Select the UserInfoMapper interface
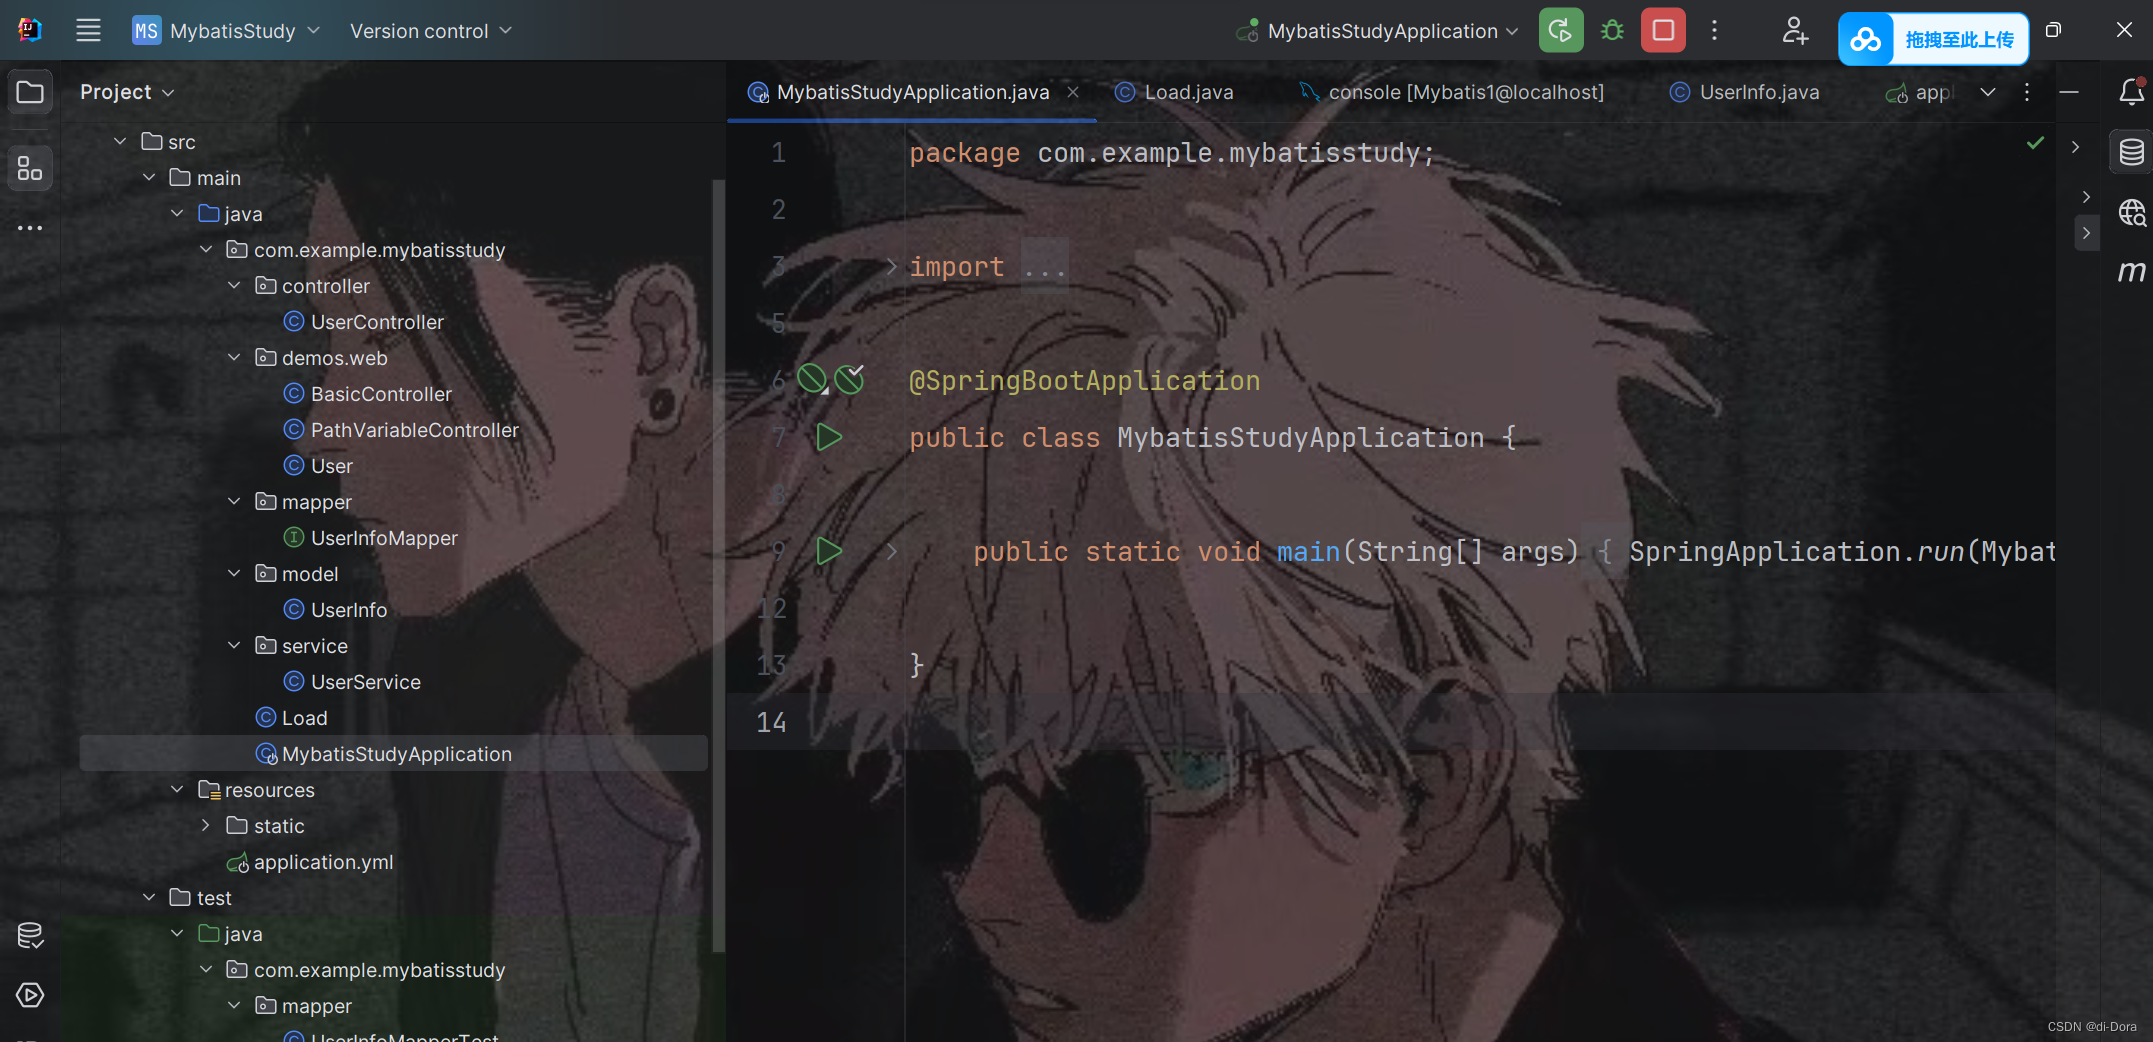The width and height of the screenshot is (2153, 1042). [371, 538]
